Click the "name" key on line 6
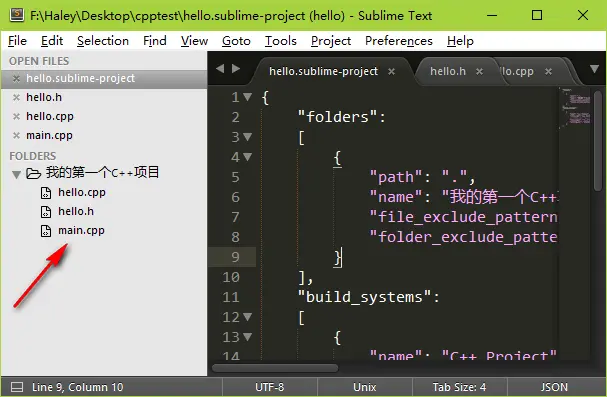 pos(396,197)
